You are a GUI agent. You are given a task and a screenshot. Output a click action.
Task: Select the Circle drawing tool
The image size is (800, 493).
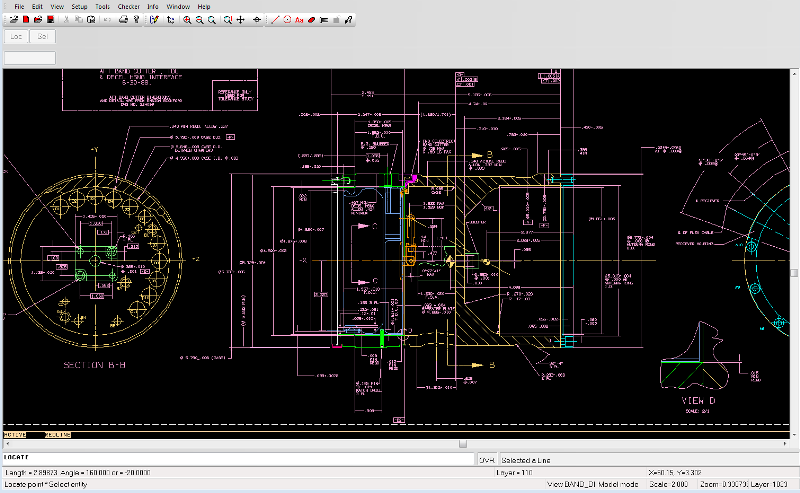pyautogui.click(x=287, y=19)
